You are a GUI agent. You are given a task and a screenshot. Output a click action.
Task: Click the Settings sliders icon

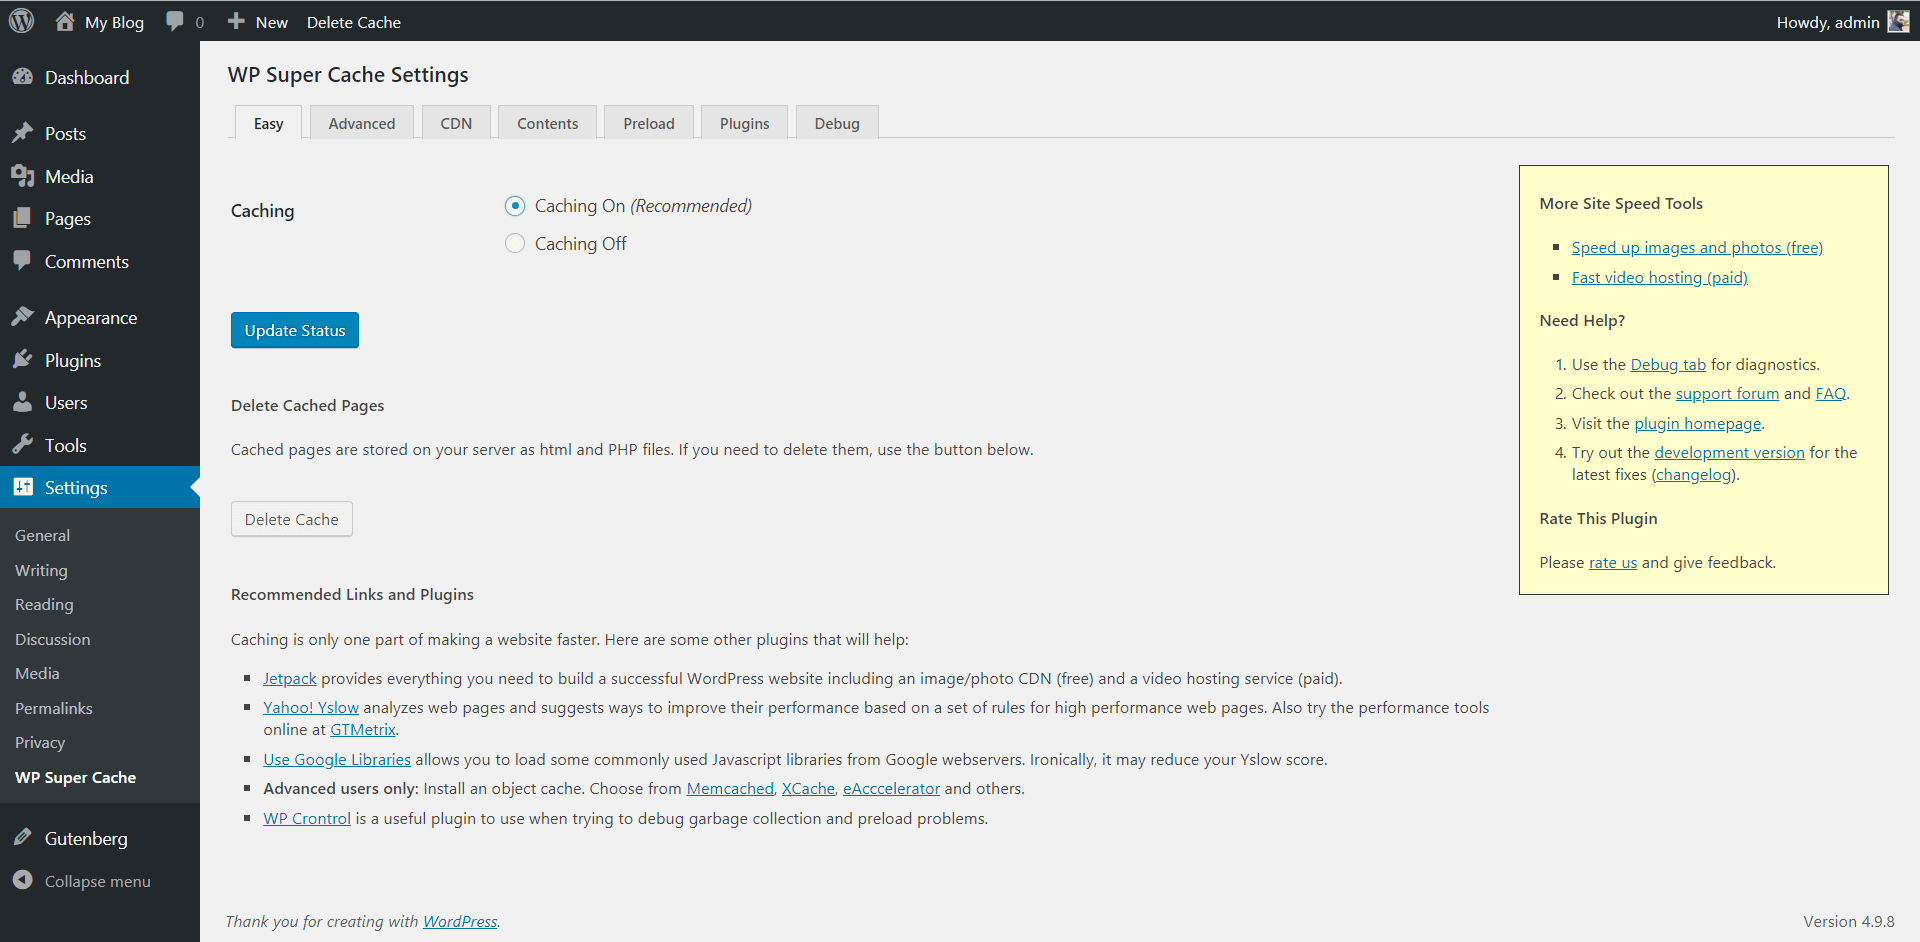pyautogui.click(x=23, y=487)
